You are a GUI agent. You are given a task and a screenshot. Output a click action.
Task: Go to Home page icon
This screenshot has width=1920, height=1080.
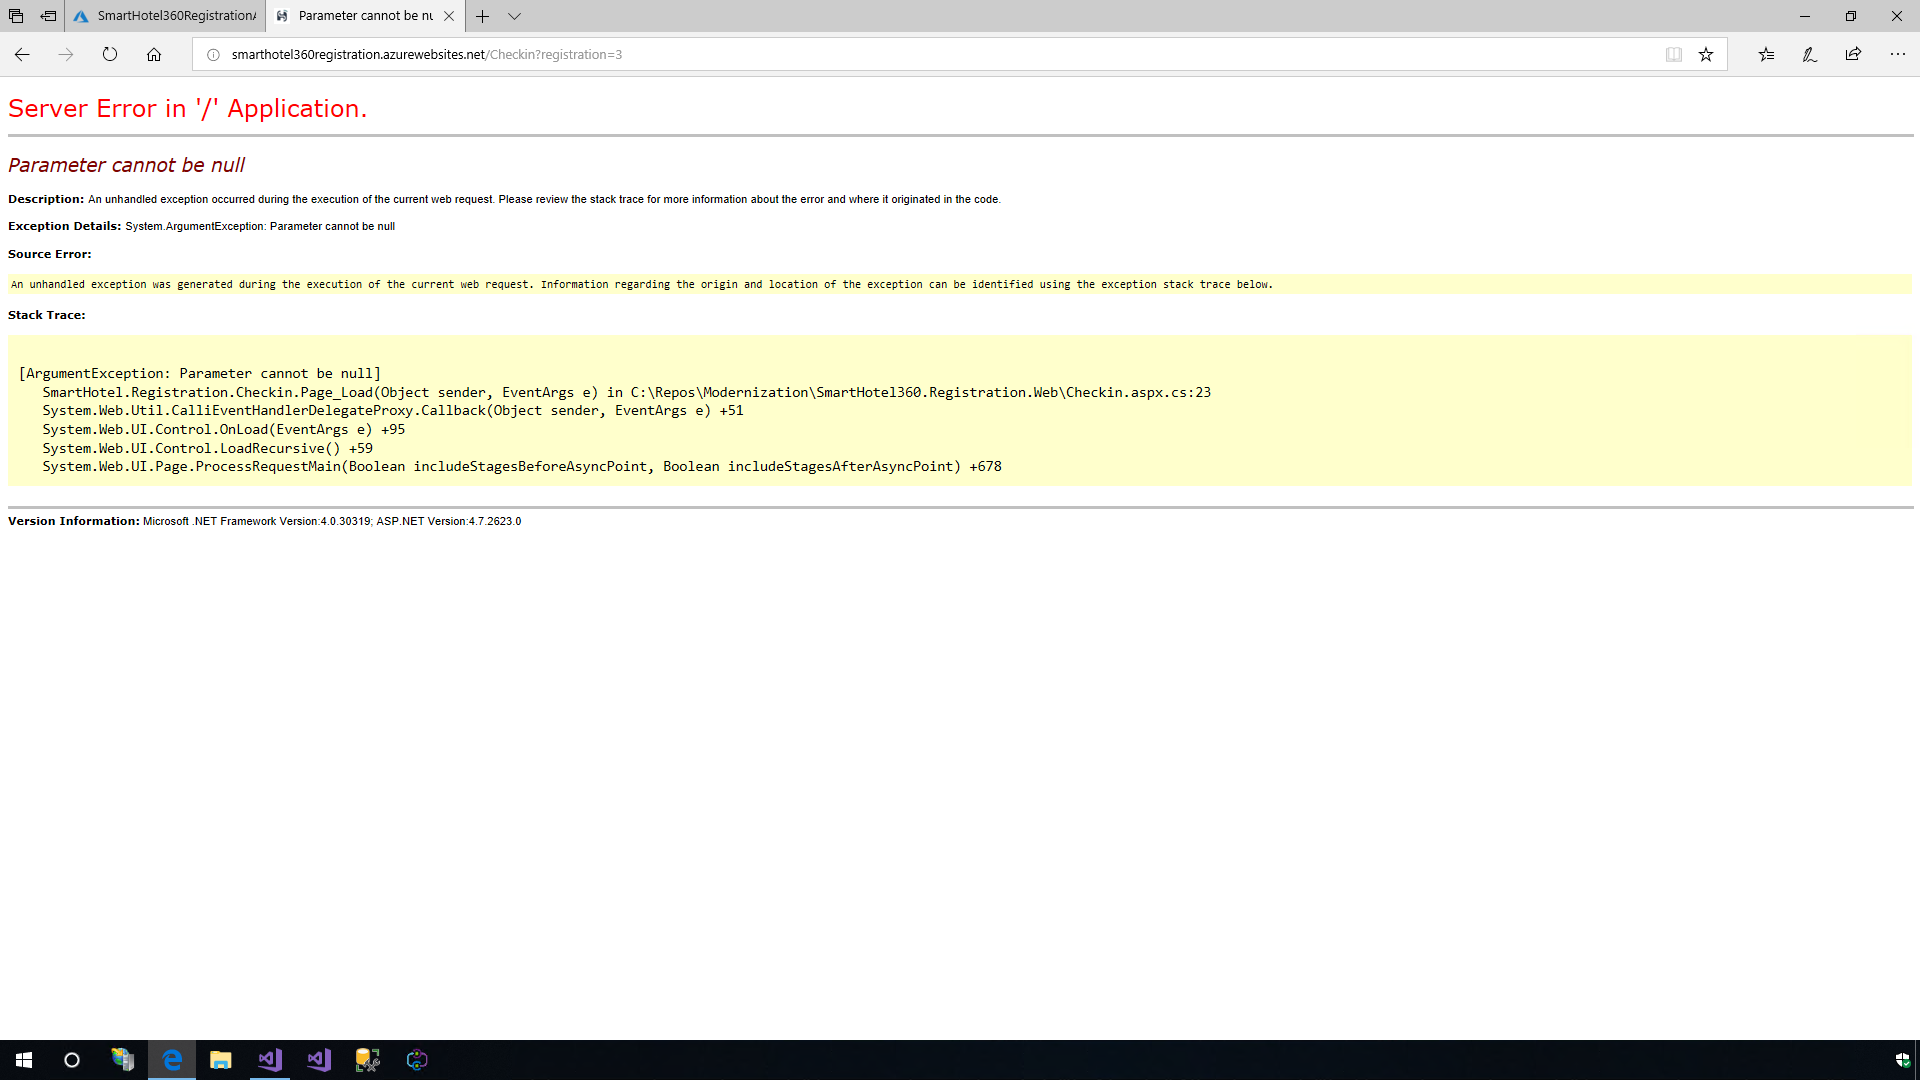pos(154,55)
